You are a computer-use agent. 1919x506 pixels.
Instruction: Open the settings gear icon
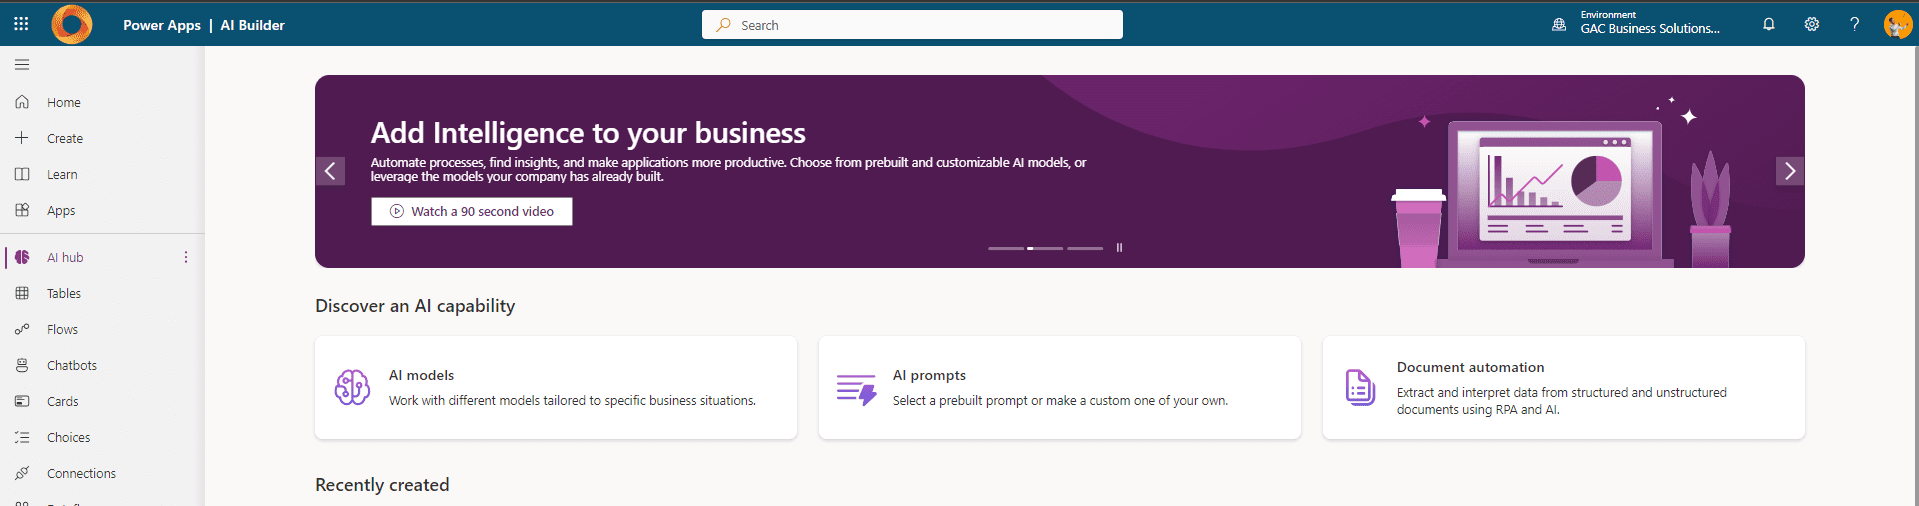tap(1812, 24)
